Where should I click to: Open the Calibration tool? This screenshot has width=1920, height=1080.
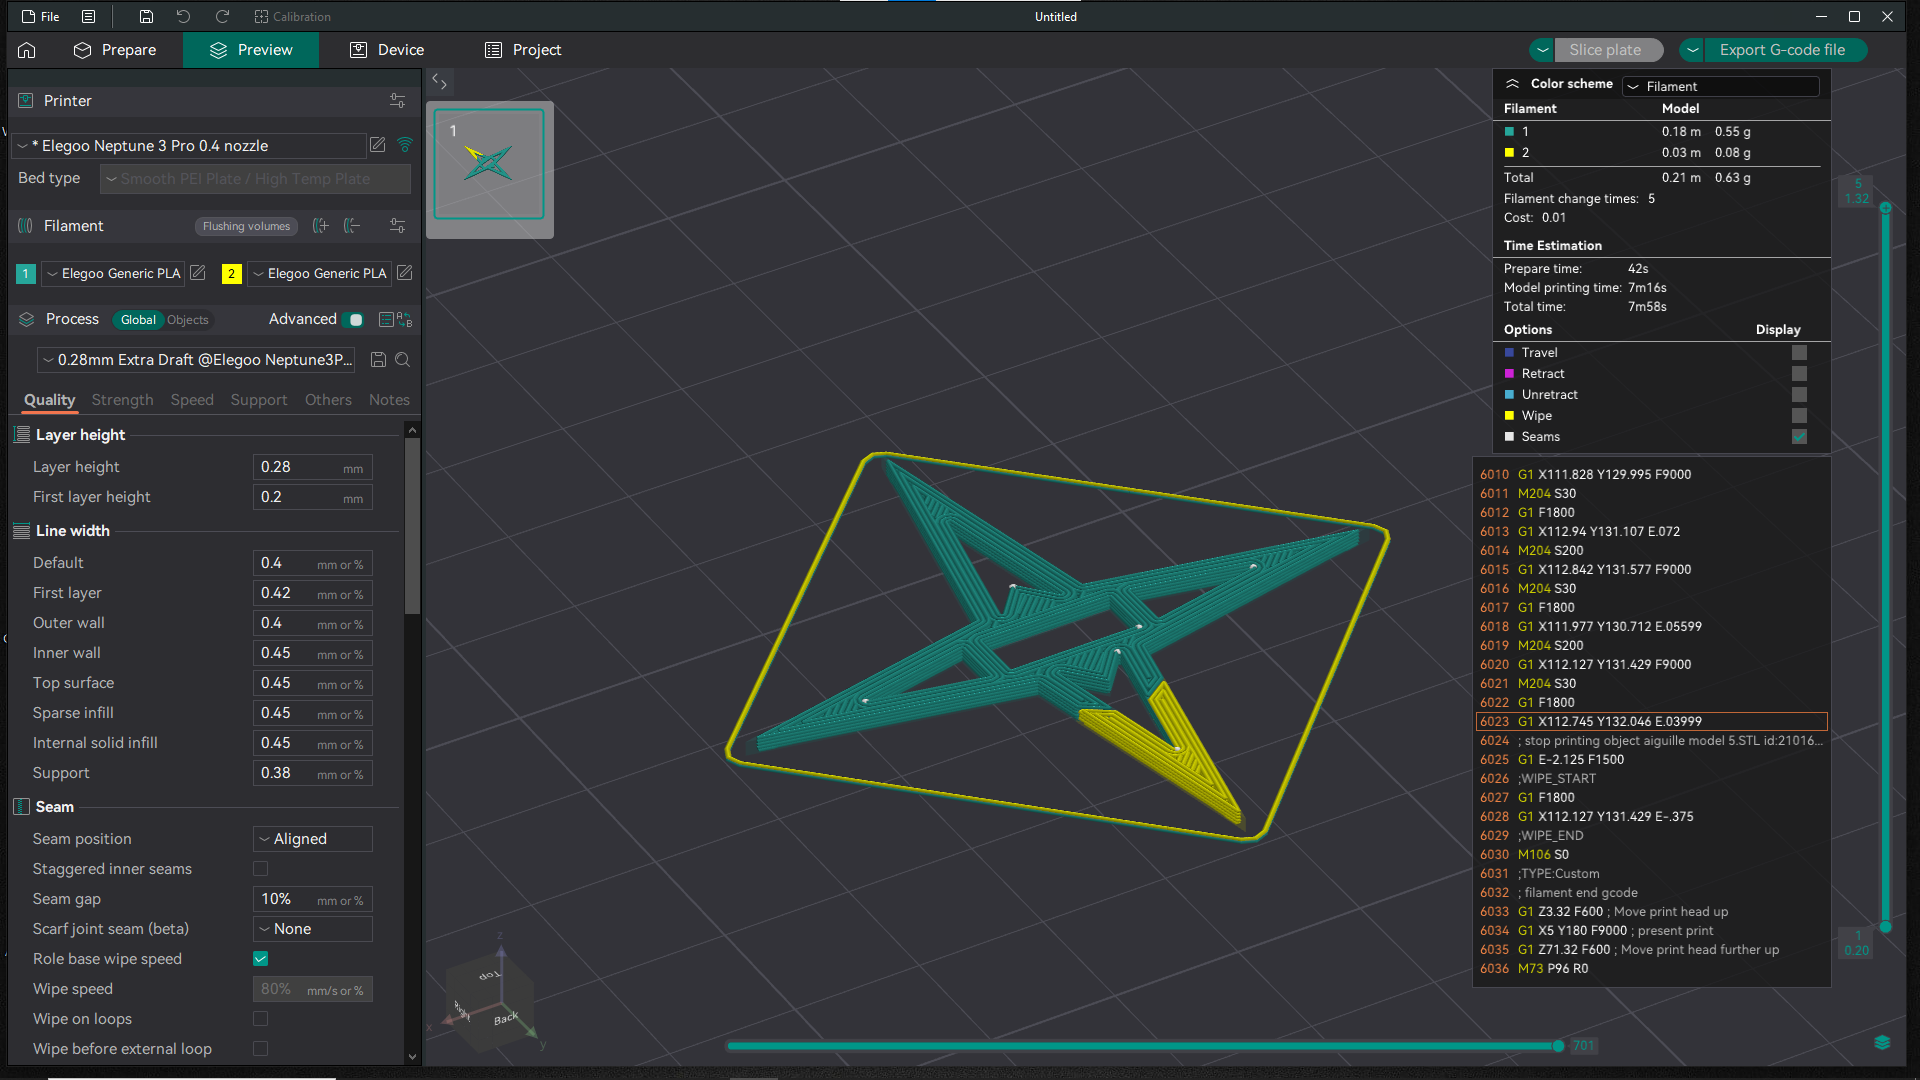(x=292, y=16)
